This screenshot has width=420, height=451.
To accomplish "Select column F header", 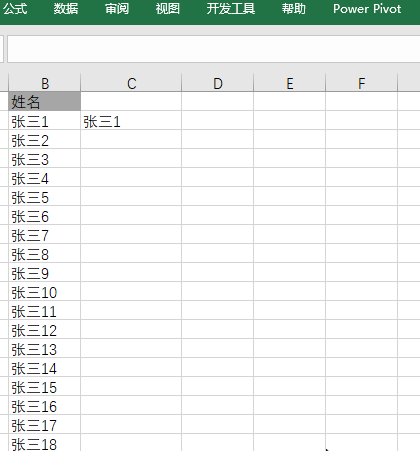I will pos(362,83).
